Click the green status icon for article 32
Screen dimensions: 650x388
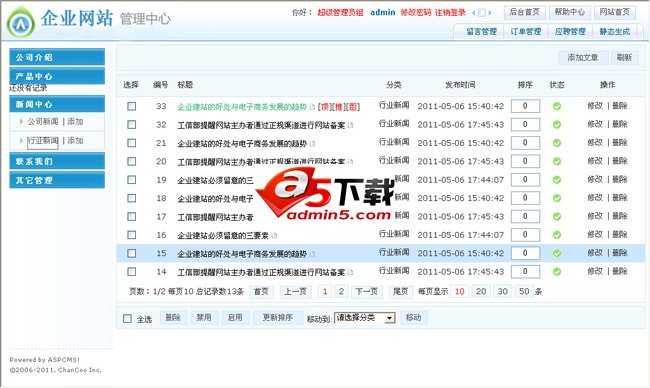tap(557, 125)
